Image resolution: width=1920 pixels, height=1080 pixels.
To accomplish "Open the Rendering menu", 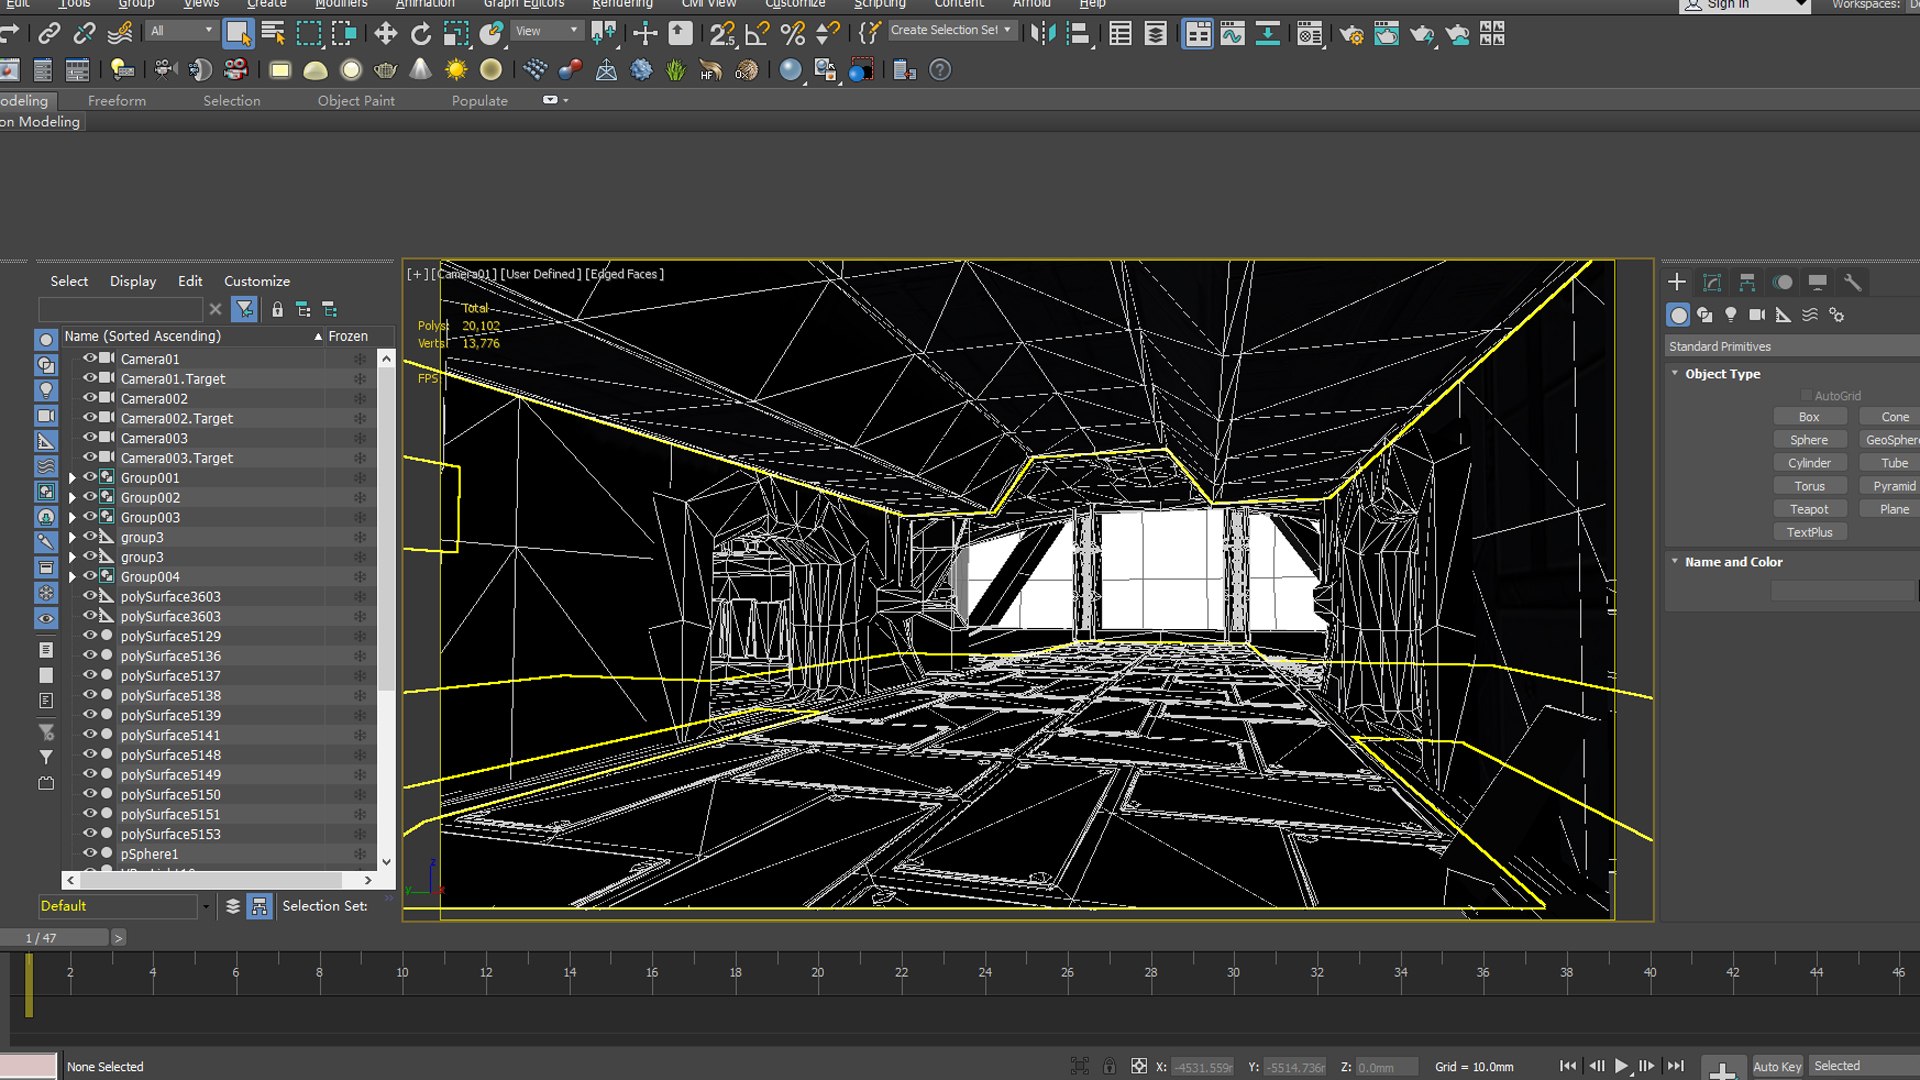I will 621,4.
